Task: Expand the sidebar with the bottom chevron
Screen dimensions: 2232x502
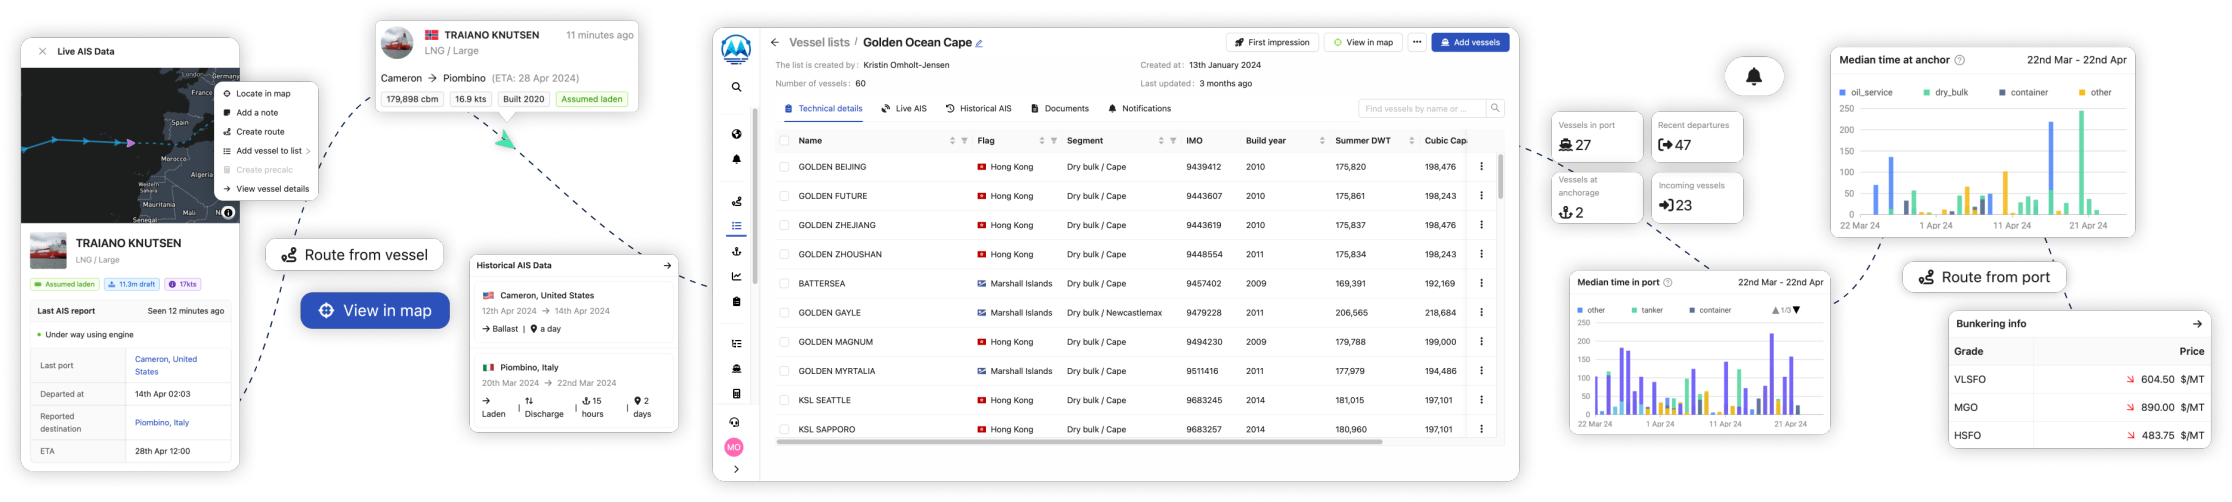Action: (x=736, y=469)
